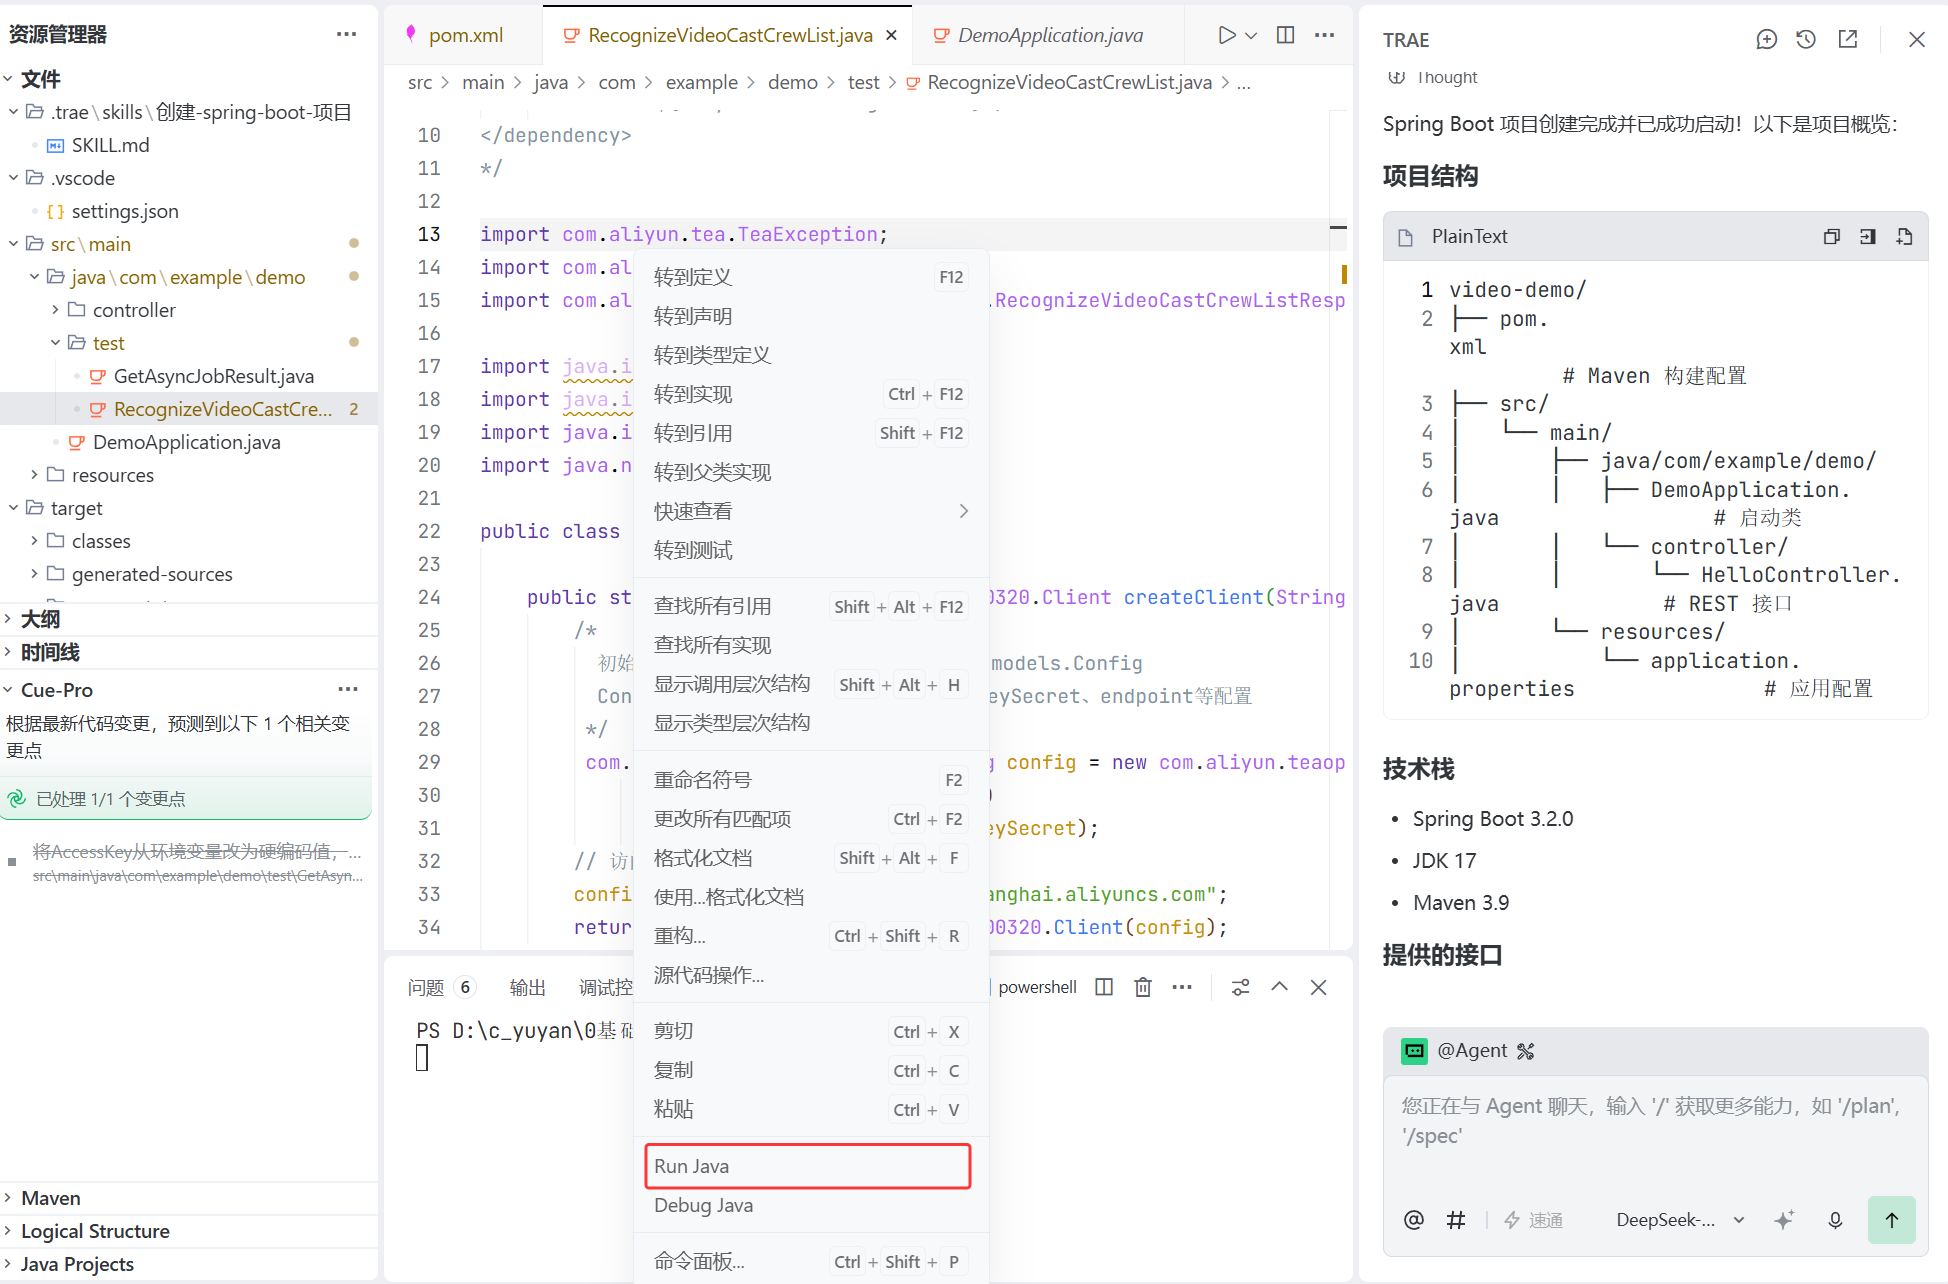Switch to the 输出 panel tab
Viewport: 1948px width, 1284px height.
point(528,988)
